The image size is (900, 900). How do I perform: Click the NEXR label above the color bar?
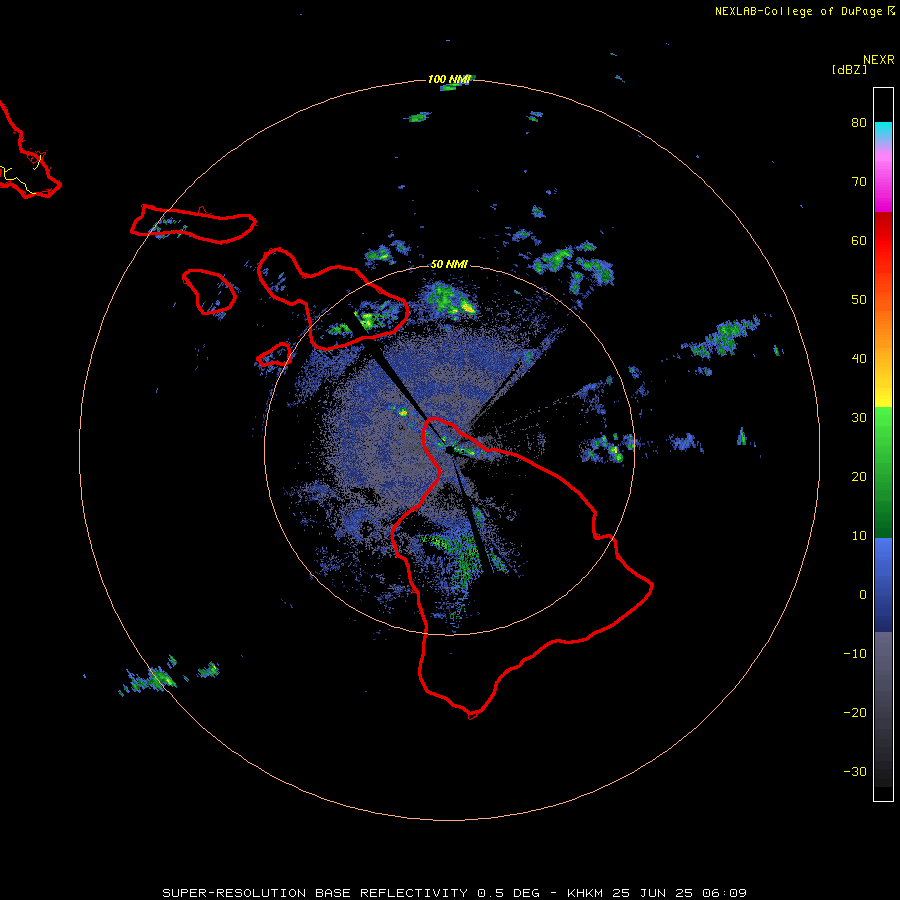click(x=878, y=60)
